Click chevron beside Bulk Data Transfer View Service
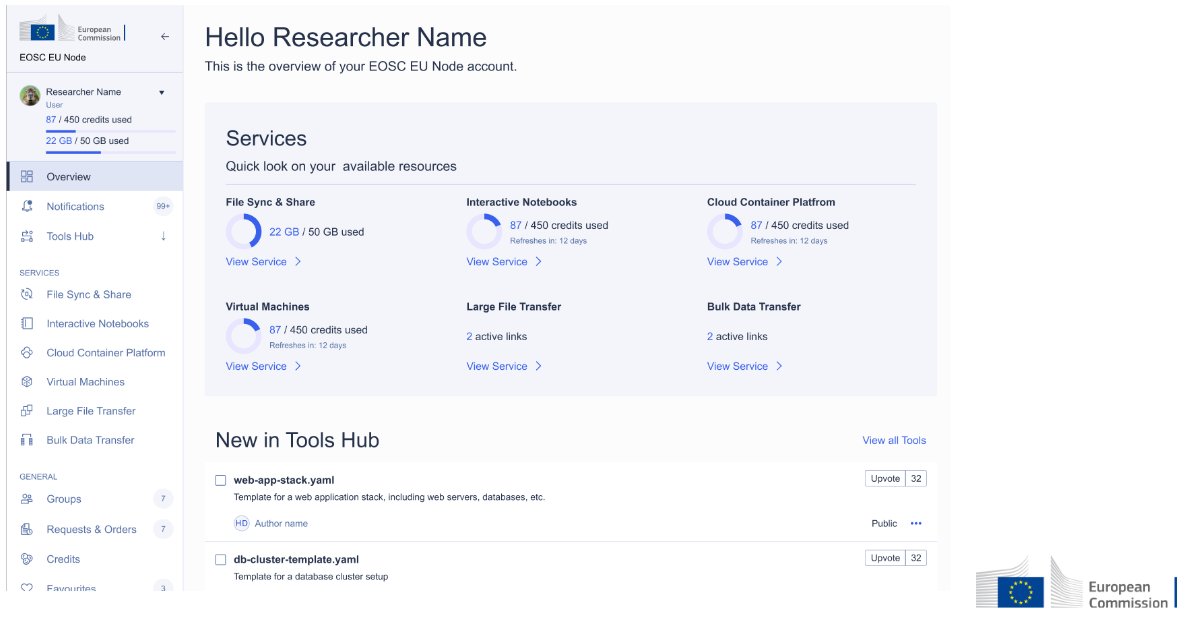This screenshot has height=633, width=1197. click(x=779, y=366)
